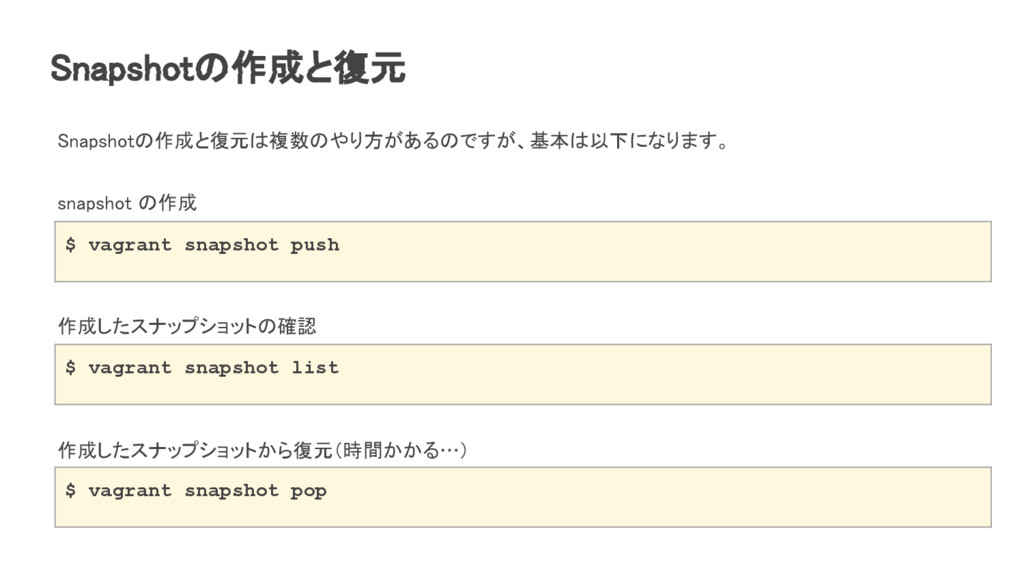Click 'snapshot' in the pop command
The image size is (1024, 576).
click(231, 491)
